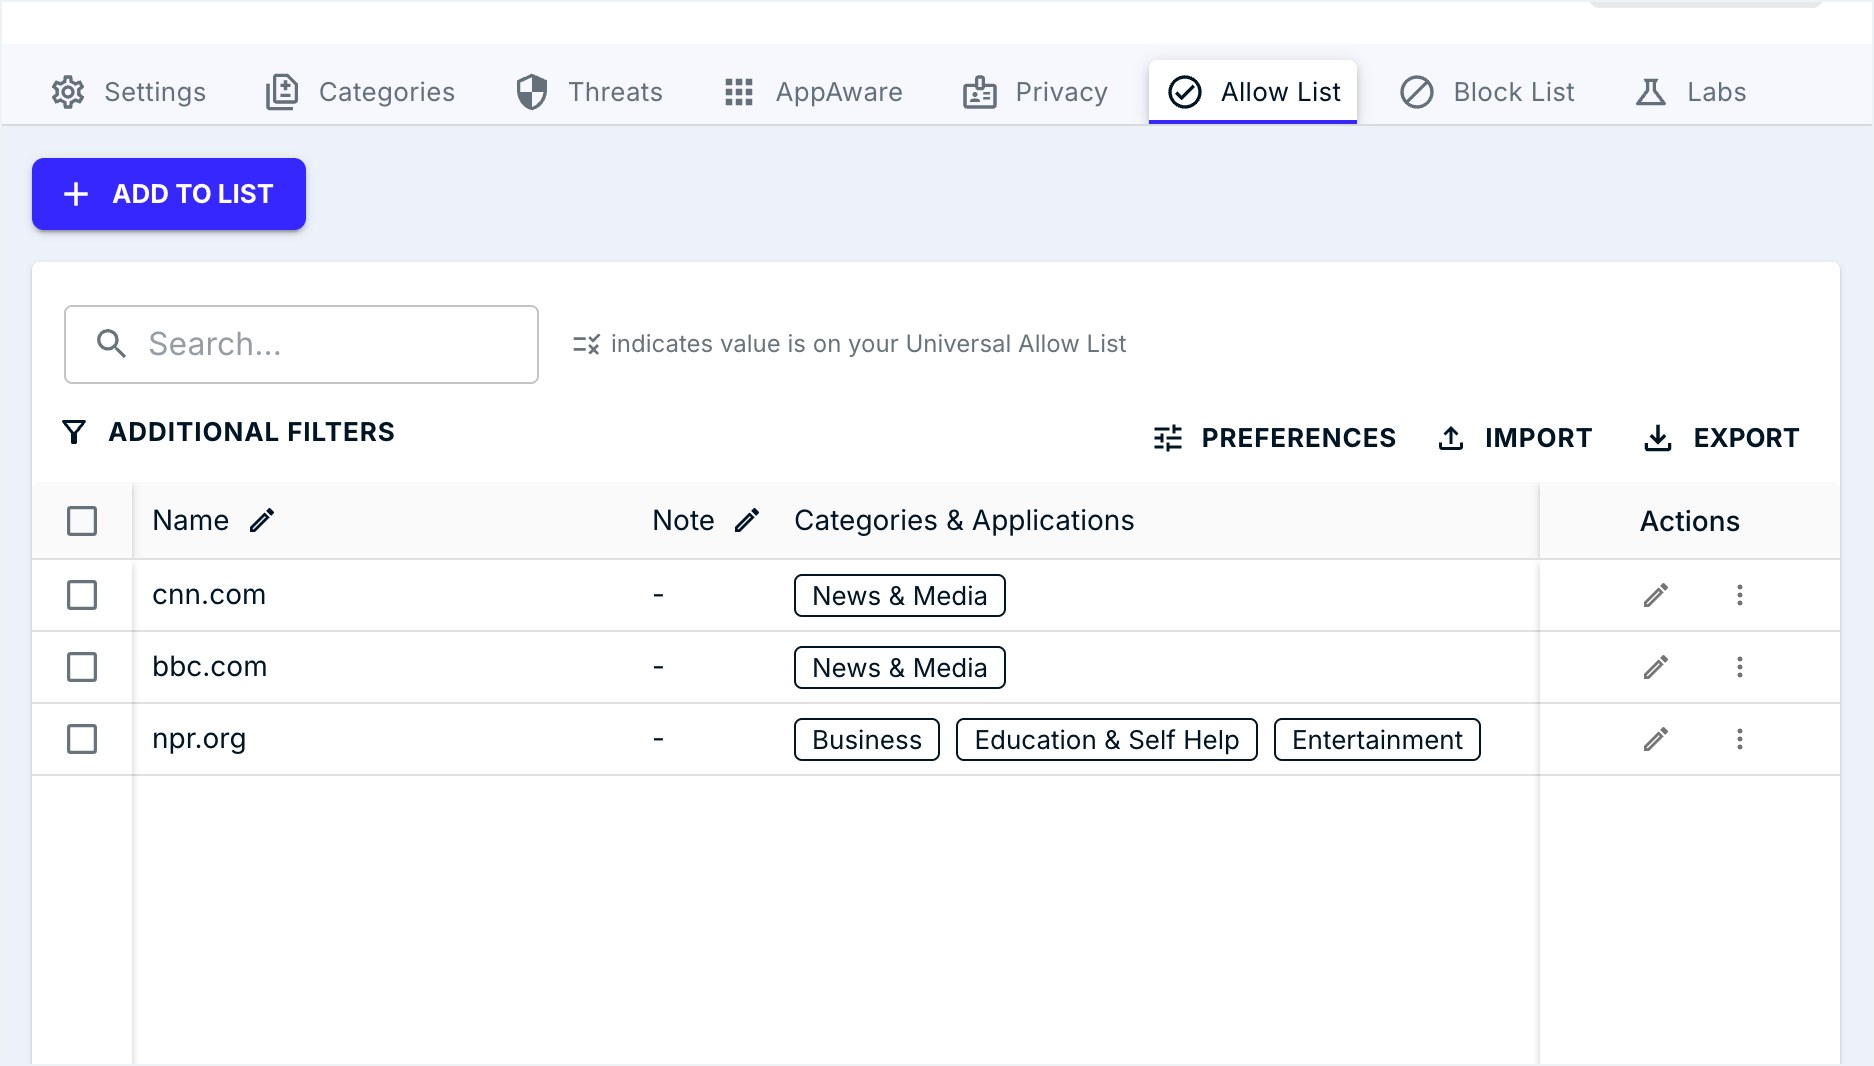Open the three-dot actions menu for npr.org

1741,739
